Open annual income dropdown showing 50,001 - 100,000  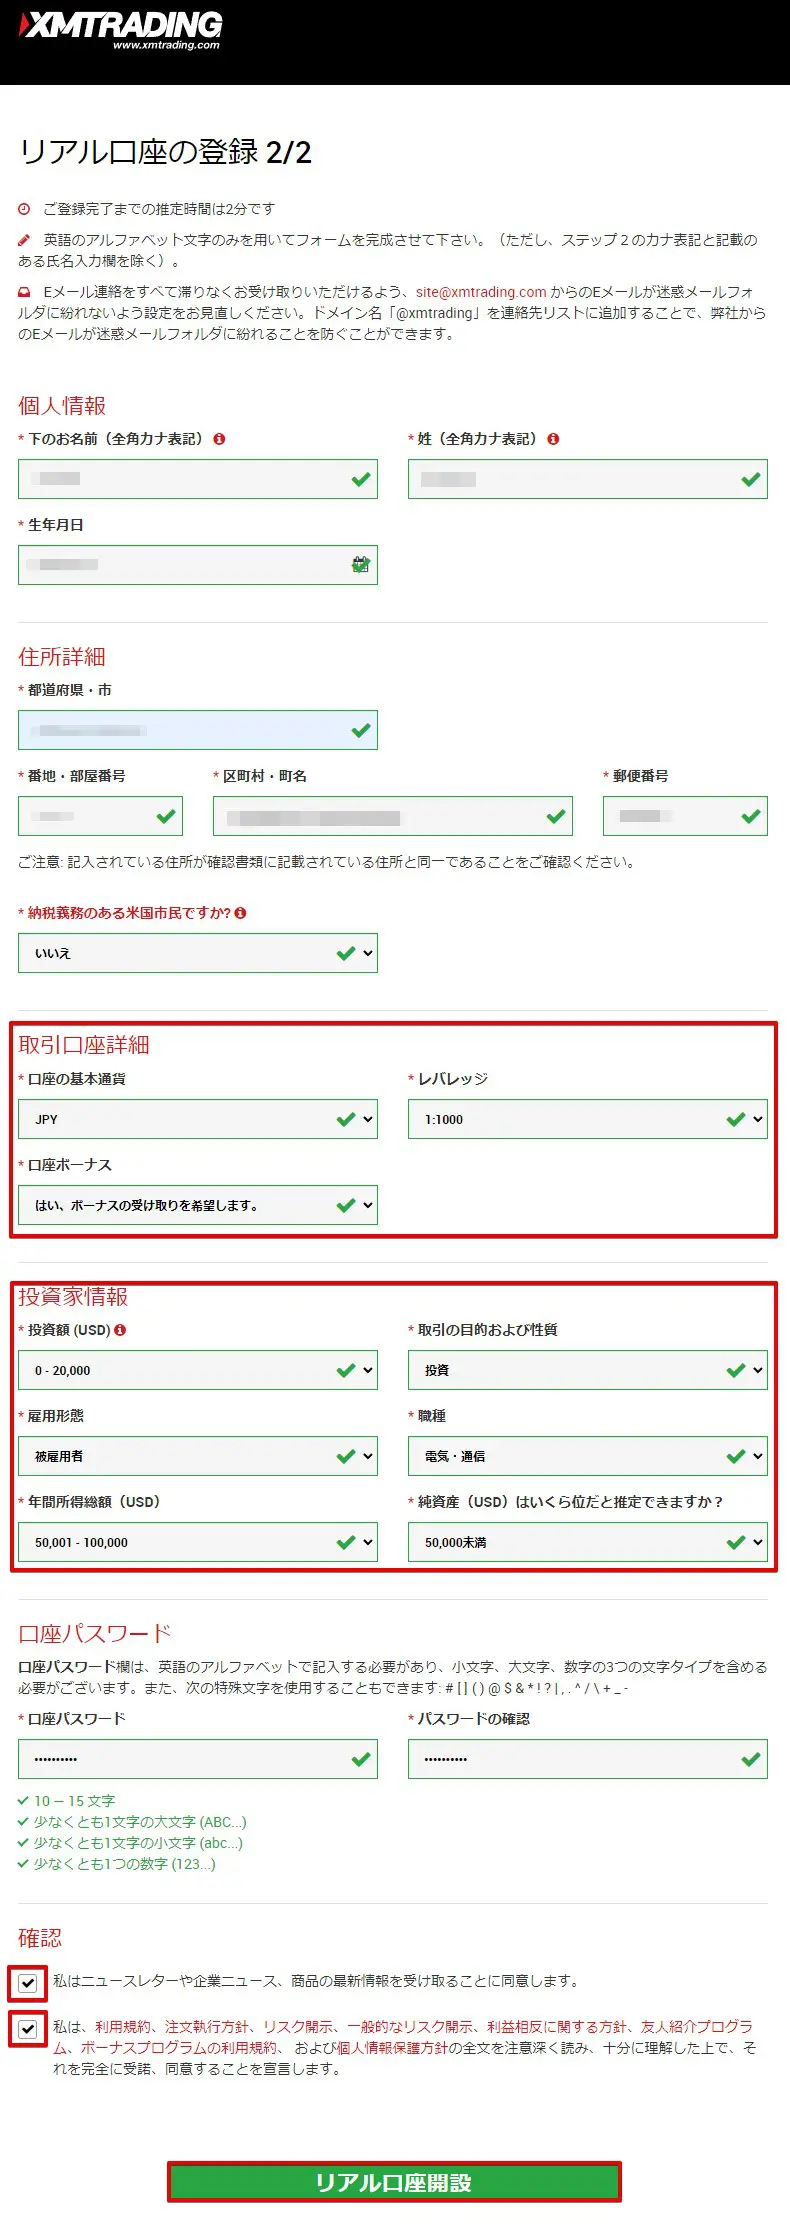[197, 1542]
